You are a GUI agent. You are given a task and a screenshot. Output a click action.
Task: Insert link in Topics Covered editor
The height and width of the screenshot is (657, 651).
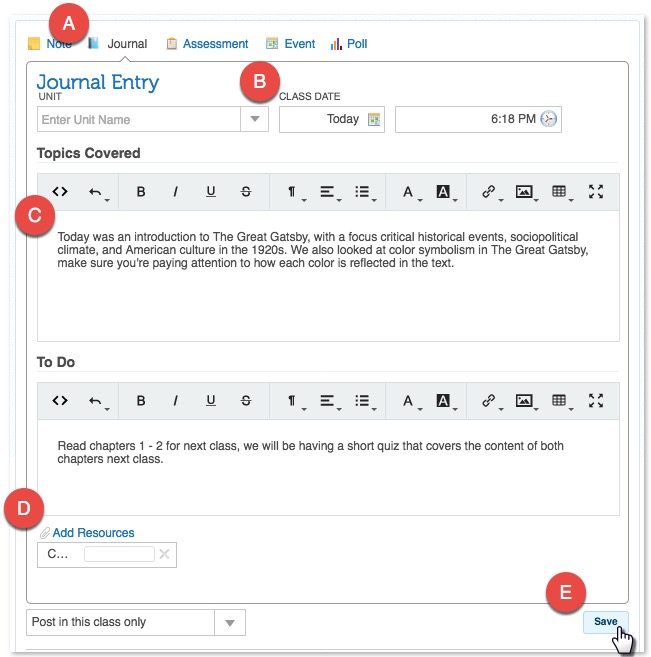coord(489,192)
